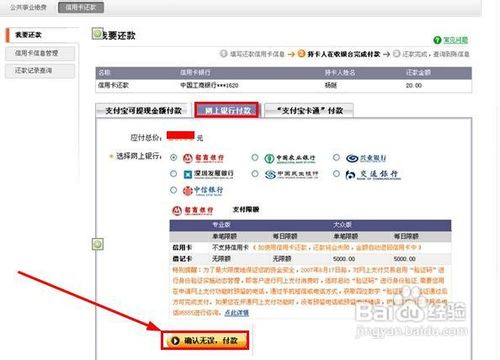Open the 点此详情 link in the notice

click(x=236, y=313)
